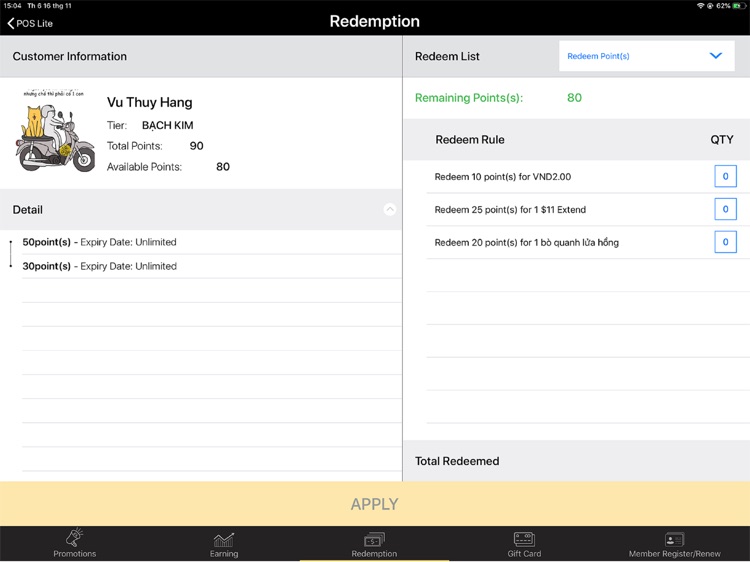The height and width of the screenshot is (562, 750).
Task: Switch to the Earning tab
Action: [x=224, y=544]
